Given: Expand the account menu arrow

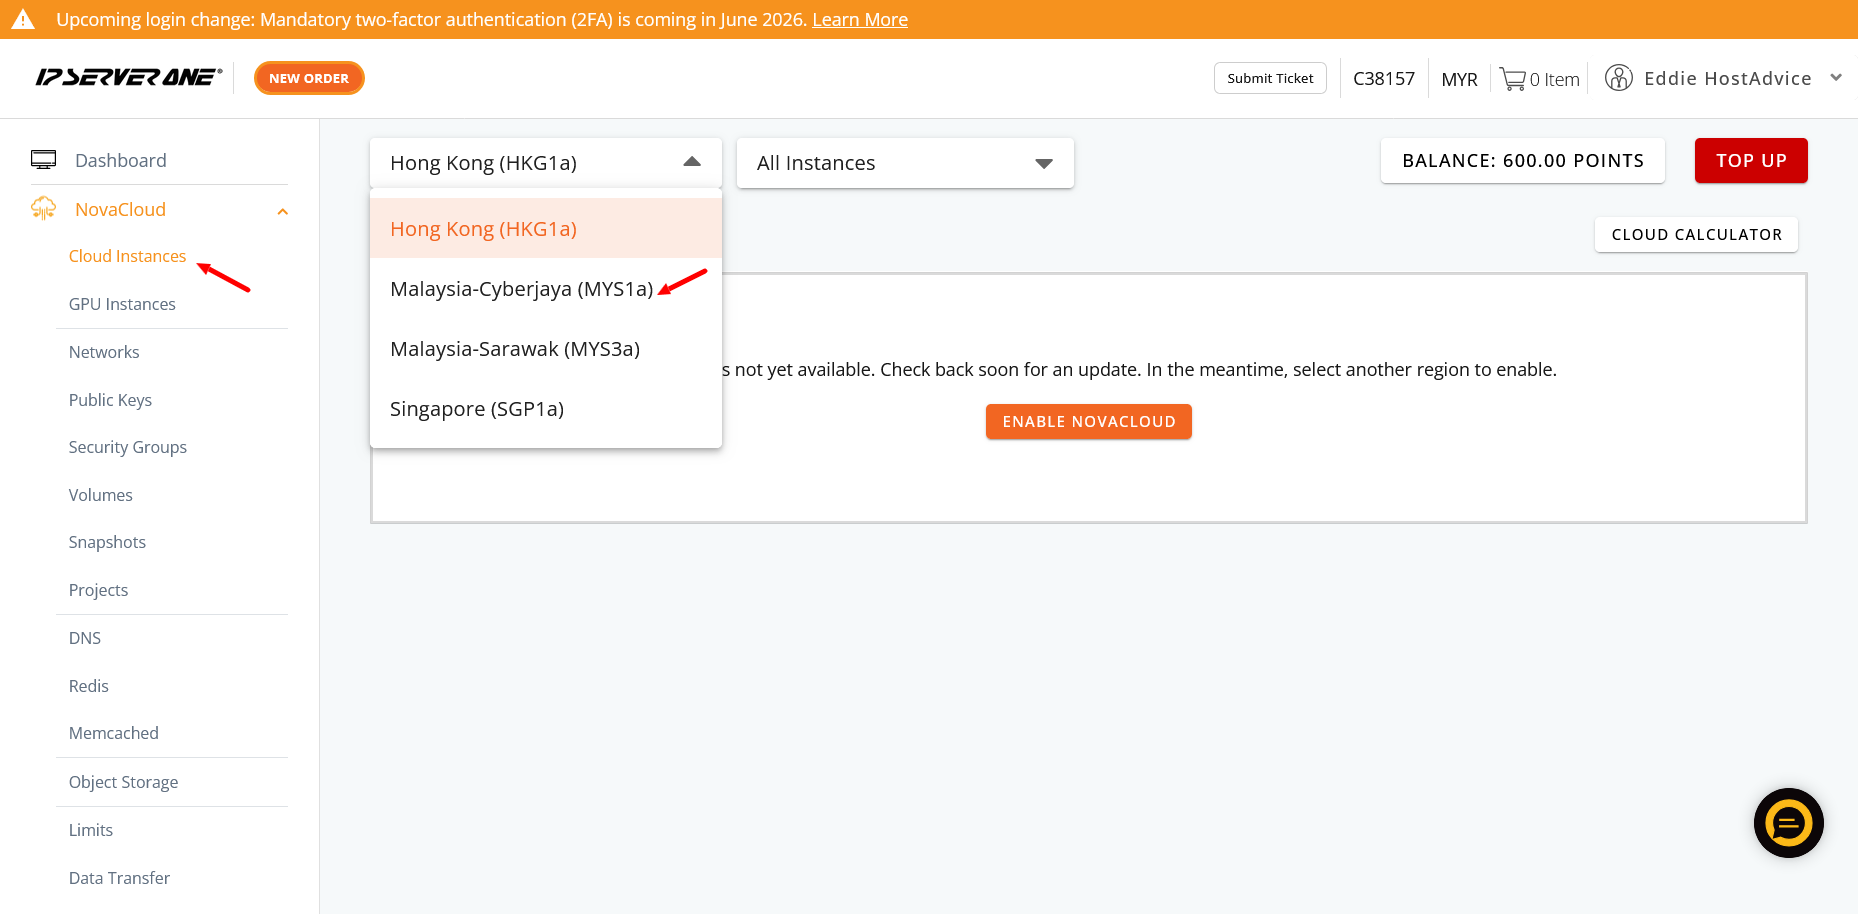Looking at the screenshot, I should click(x=1836, y=77).
